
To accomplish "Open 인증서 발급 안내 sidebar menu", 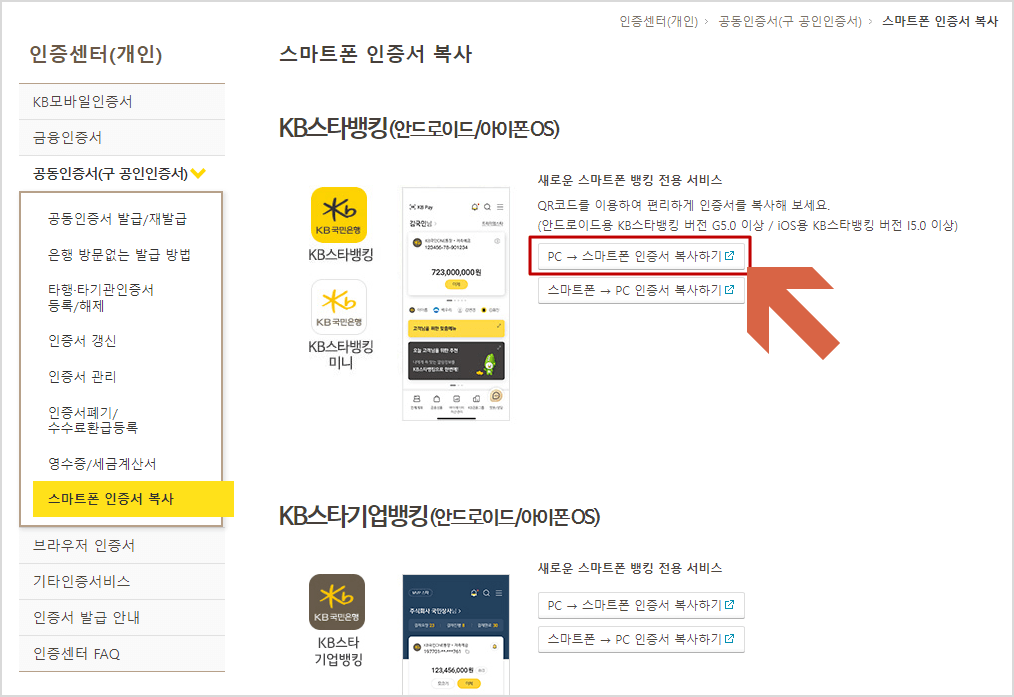I will 122,617.
